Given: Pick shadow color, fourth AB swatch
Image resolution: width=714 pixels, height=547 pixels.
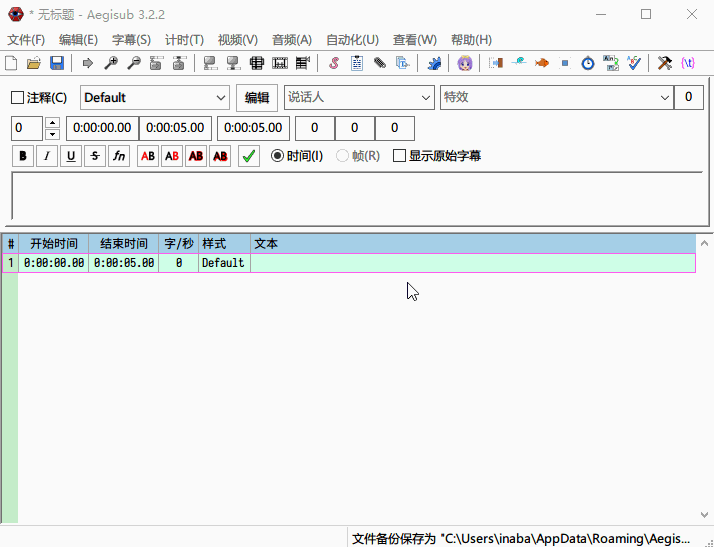Looking at the screenshot, I should click(x=220, y=156).
